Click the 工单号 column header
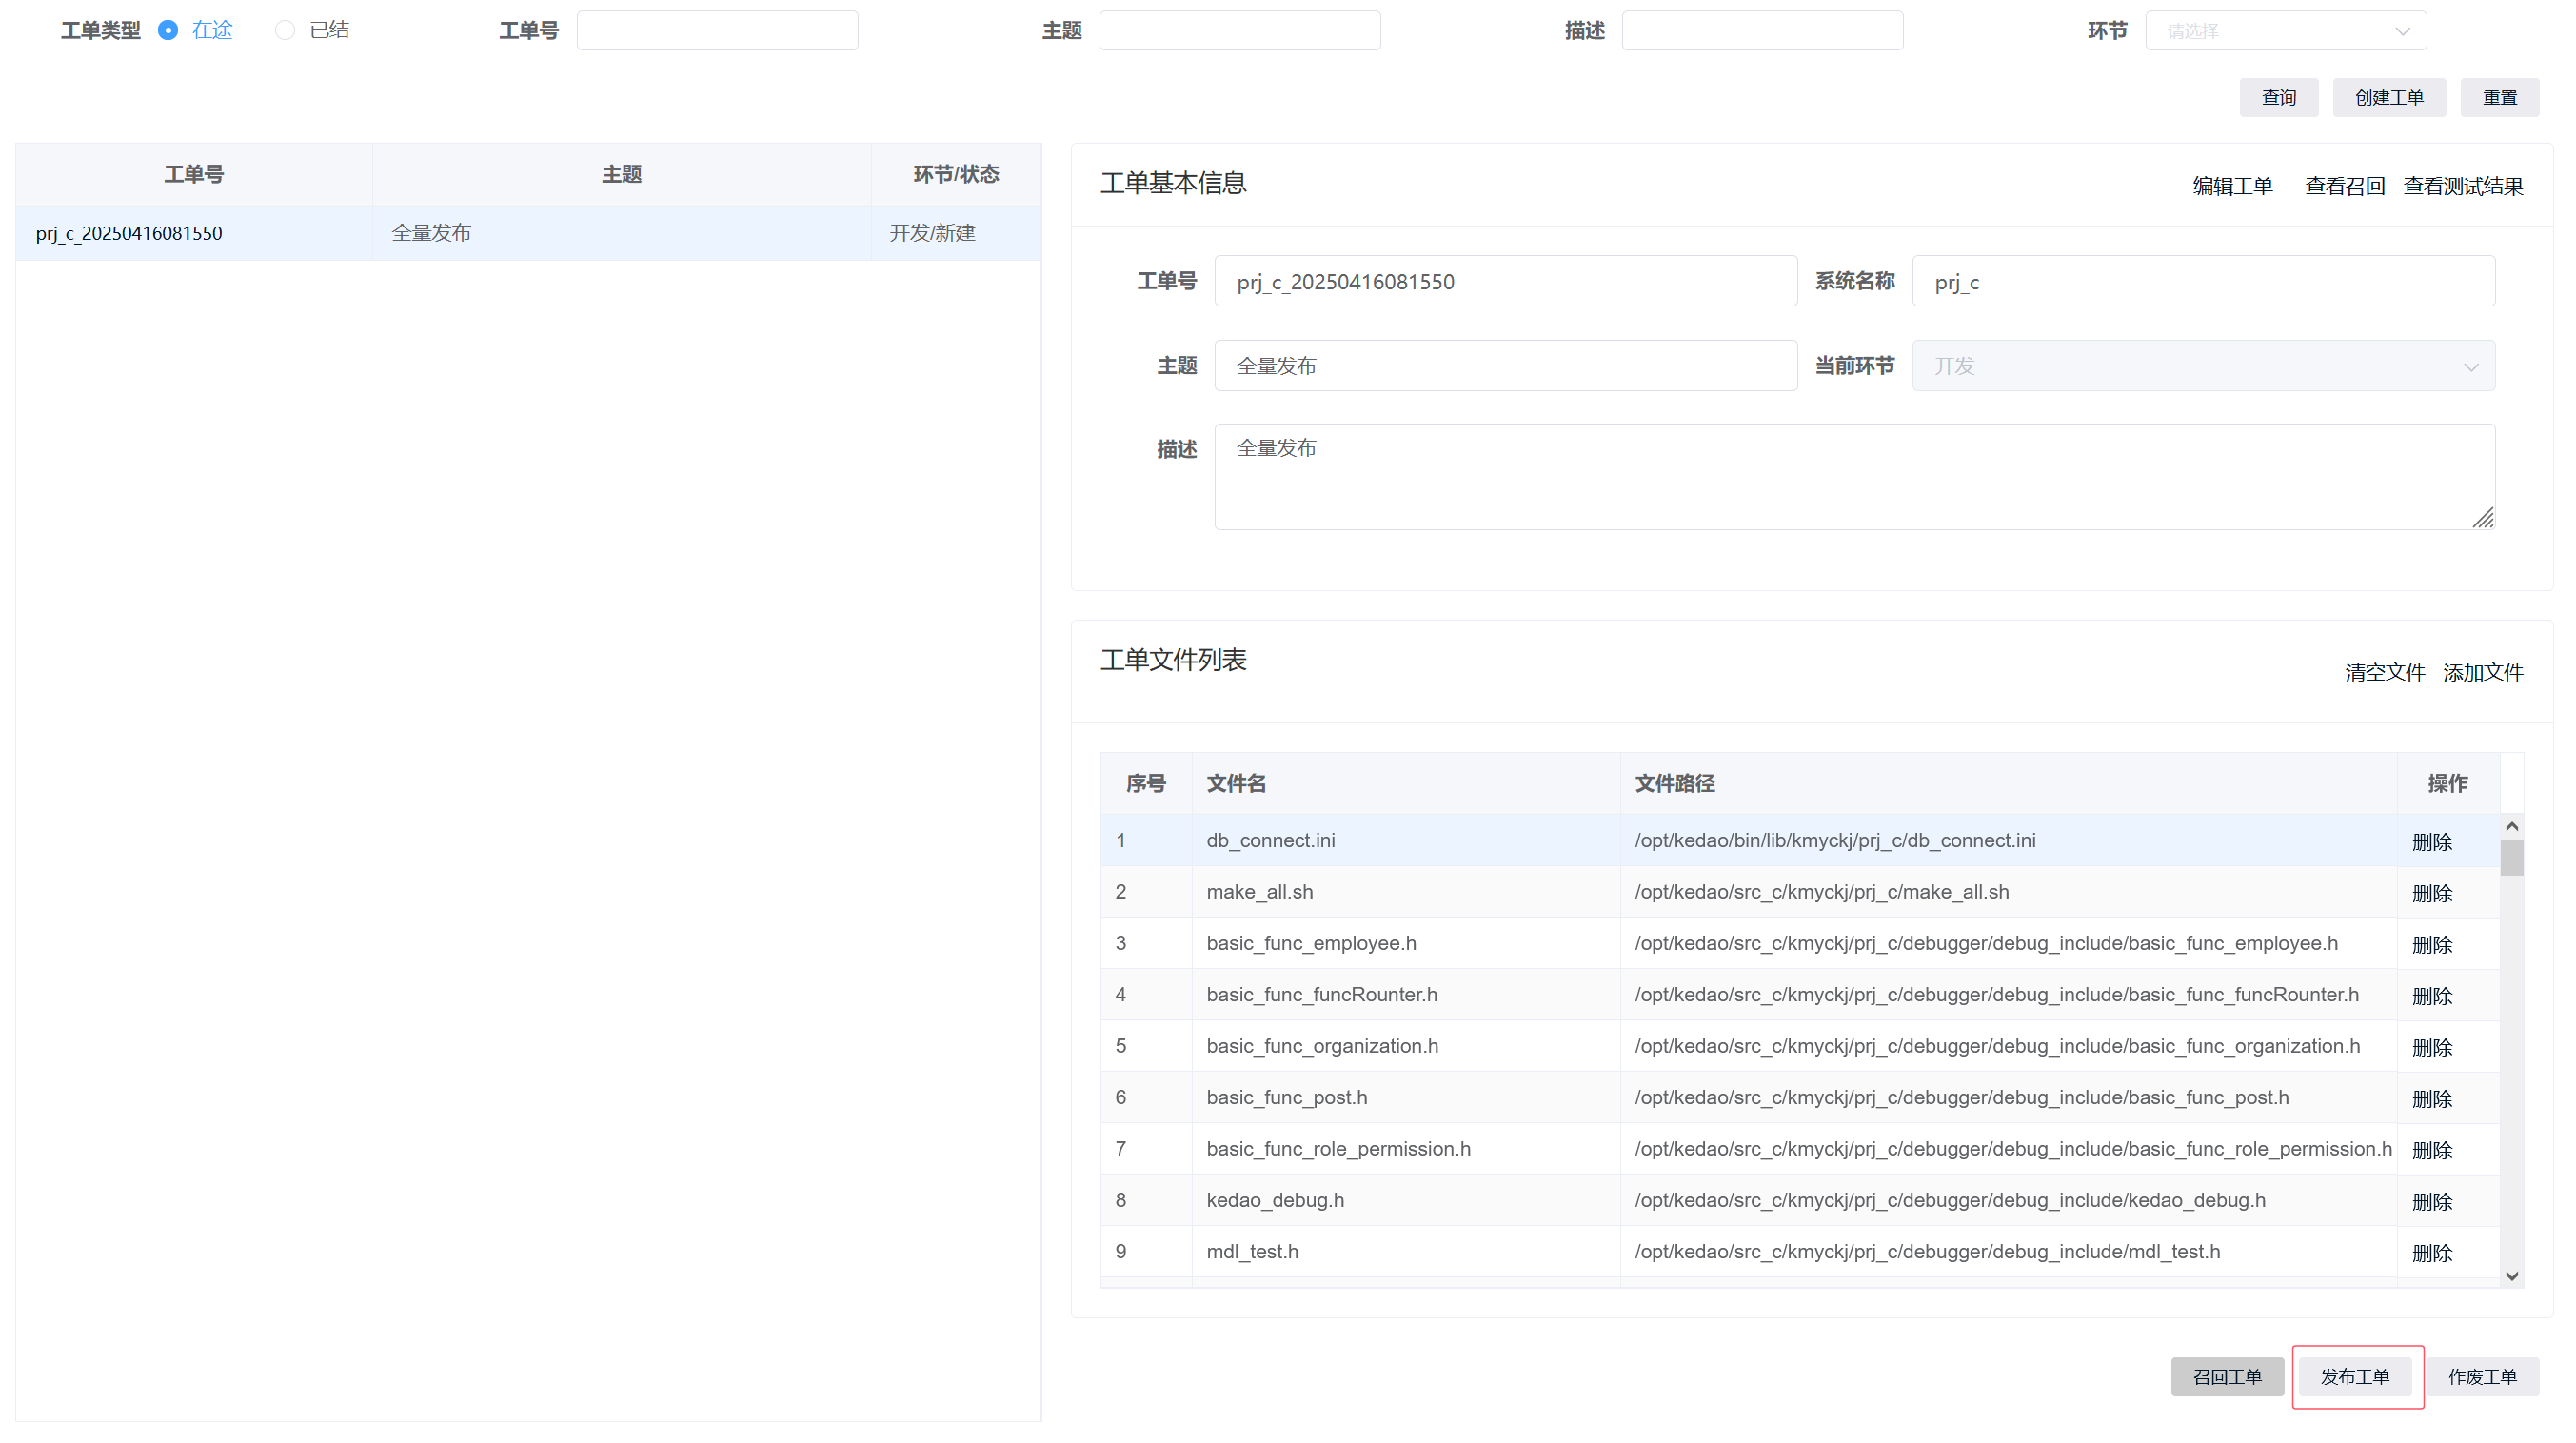This screenshot has width=2576, height=1443. click(194, 174)
